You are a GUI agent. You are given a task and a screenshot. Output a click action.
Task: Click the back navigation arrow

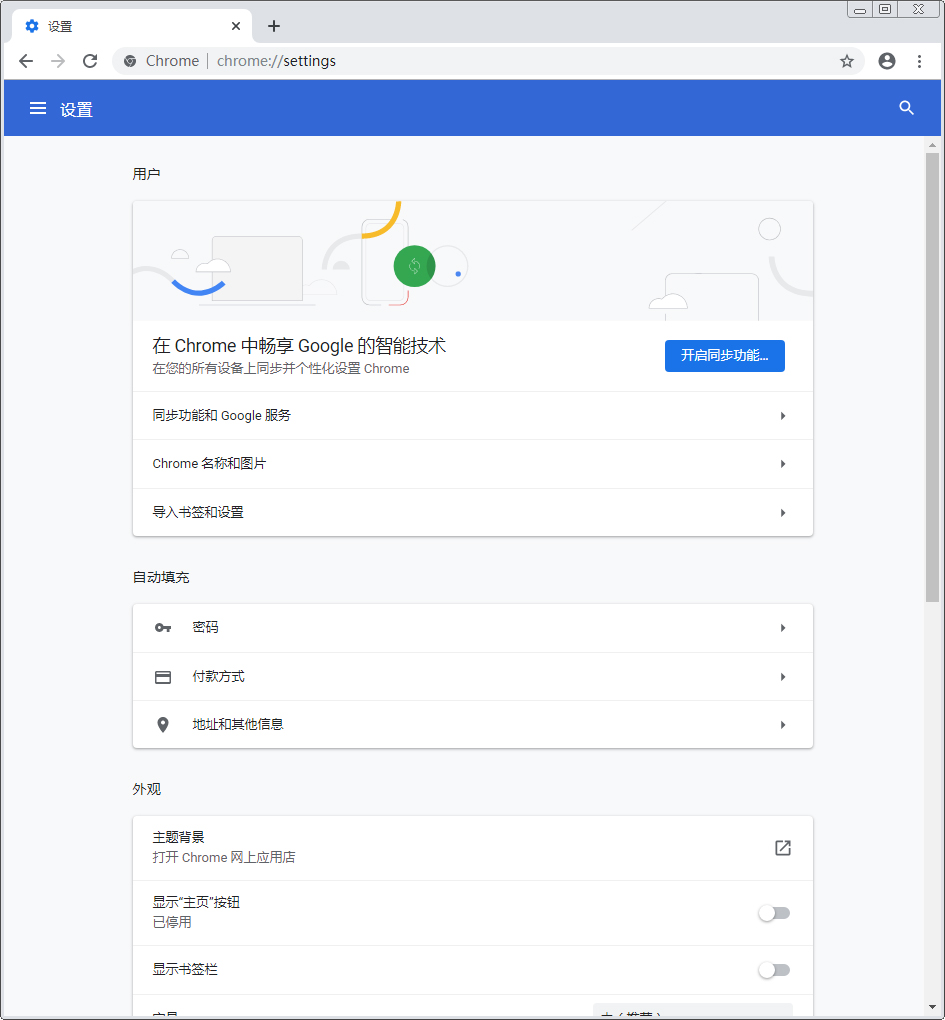pyautogui.click(x=26, y=61)
